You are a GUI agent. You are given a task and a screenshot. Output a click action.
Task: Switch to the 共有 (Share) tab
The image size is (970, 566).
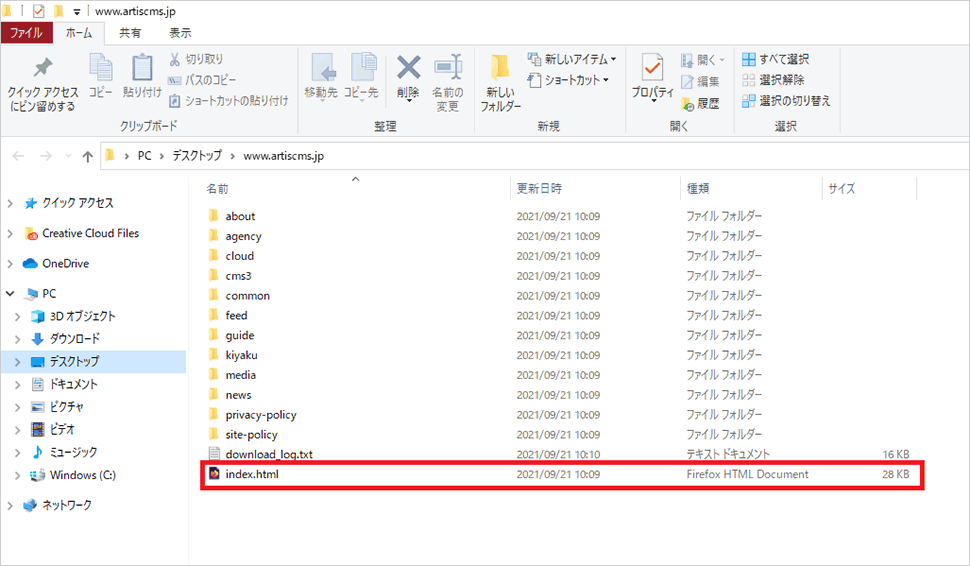[x=130, y=33]
